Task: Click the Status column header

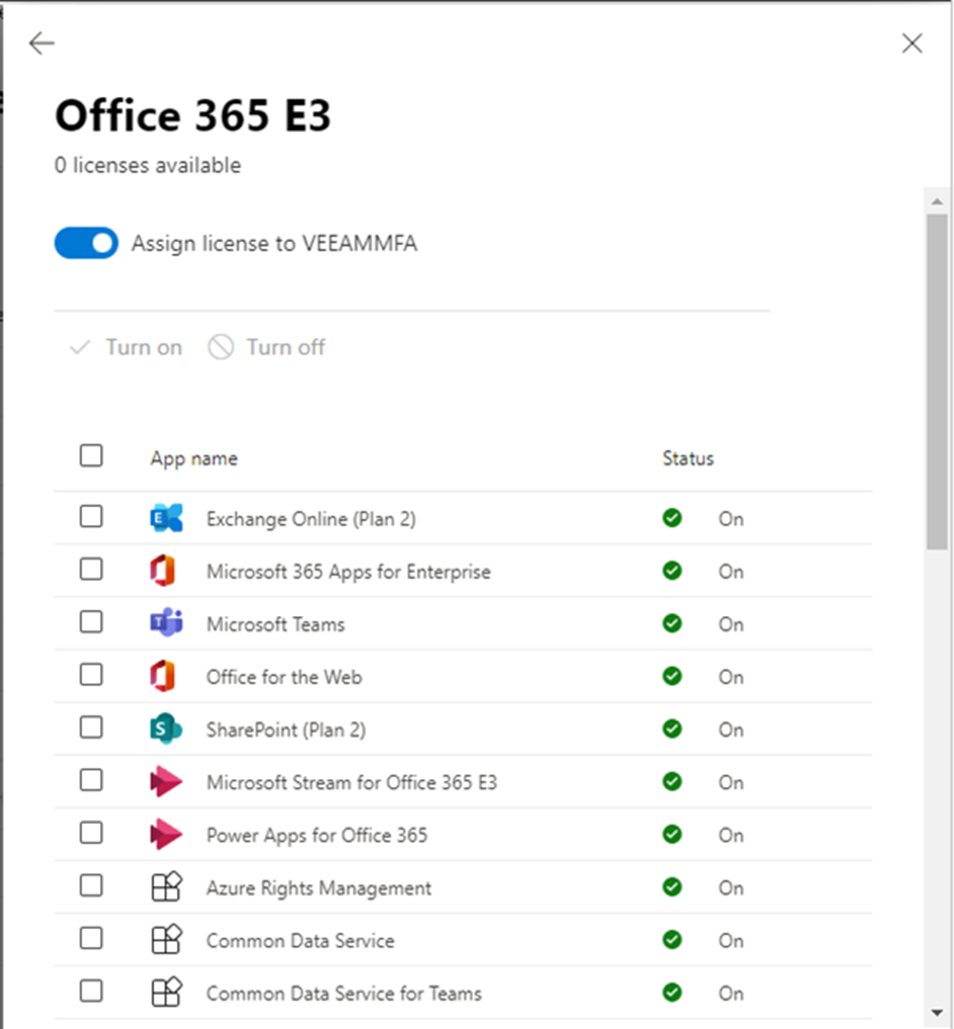Action: pyautogui.click(x=688, y=458)
